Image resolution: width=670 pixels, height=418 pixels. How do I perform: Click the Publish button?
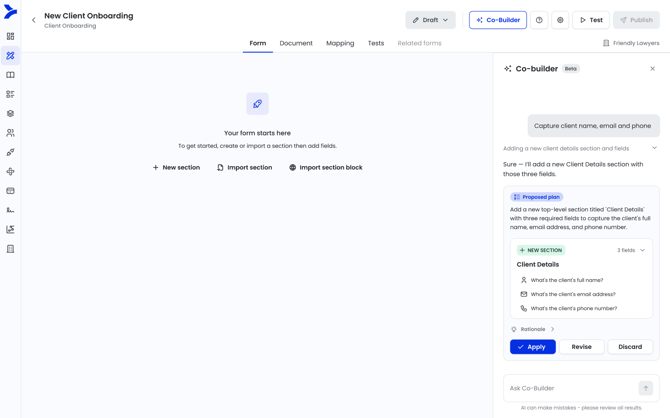point(636,20)
